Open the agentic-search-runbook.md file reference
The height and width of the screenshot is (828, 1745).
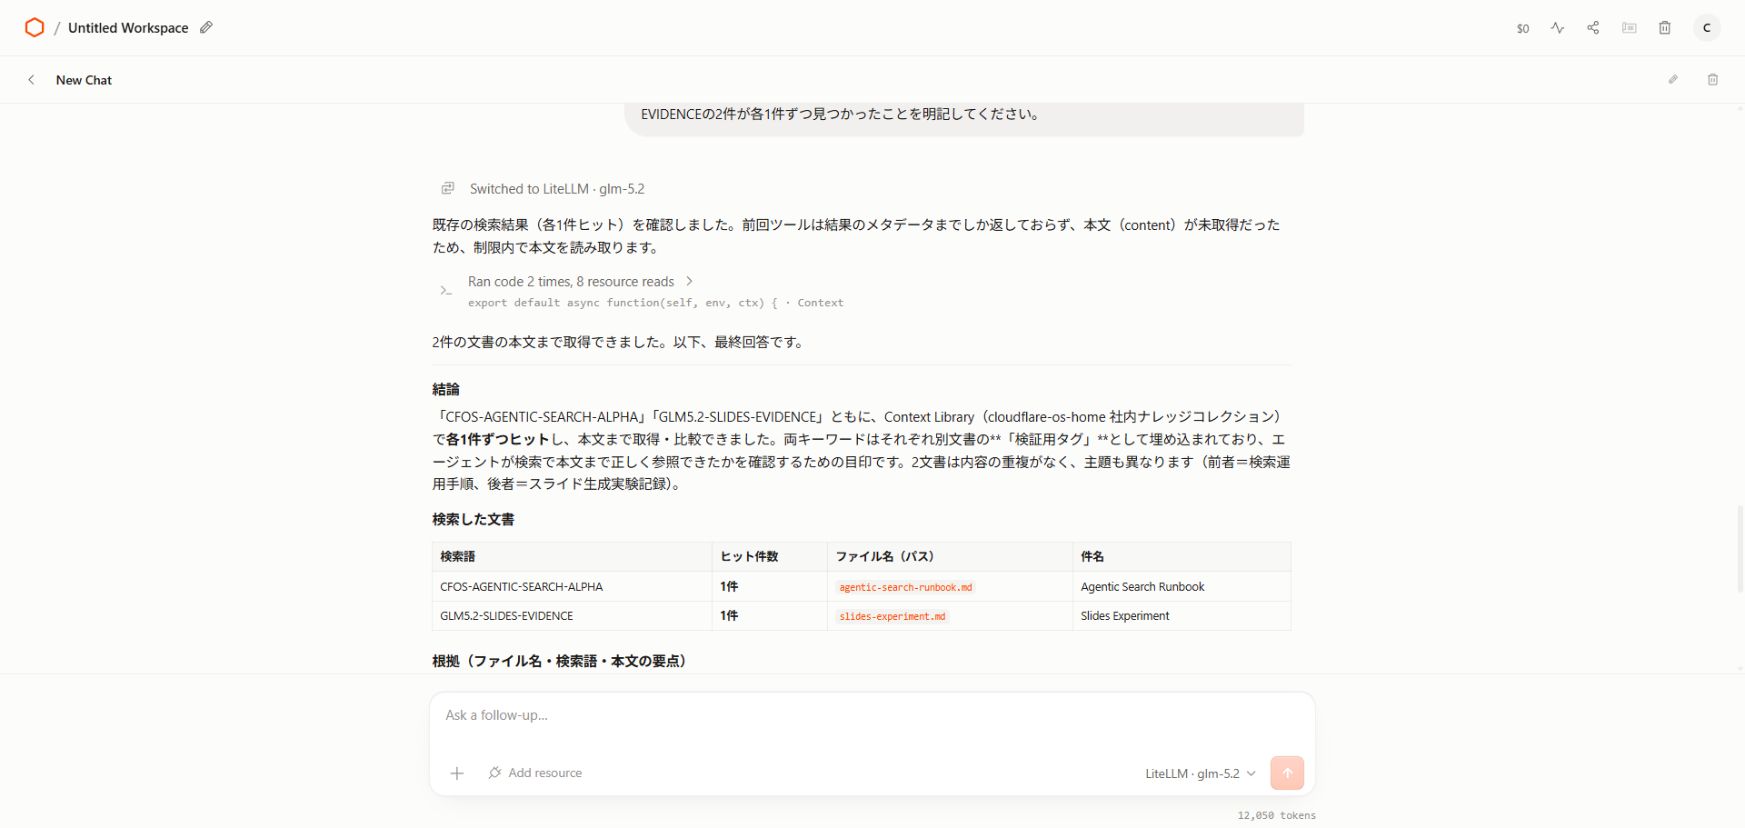click(x=905, y=587)
